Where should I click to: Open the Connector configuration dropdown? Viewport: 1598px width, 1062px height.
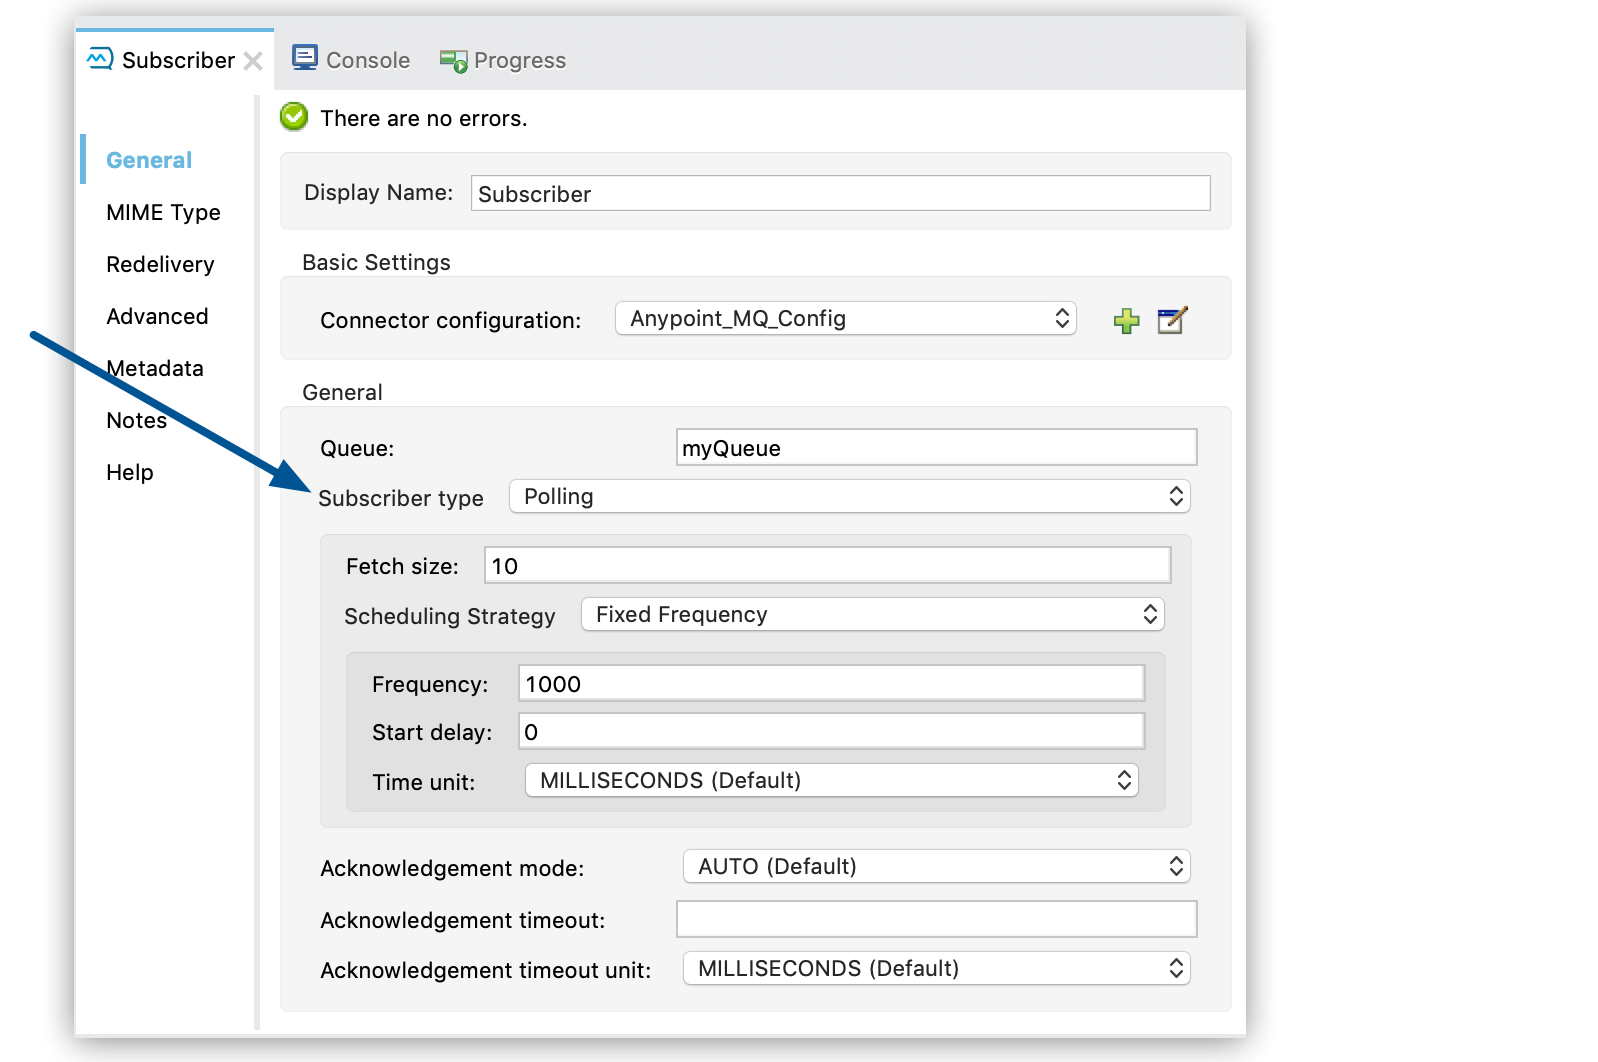pos(845,319)
